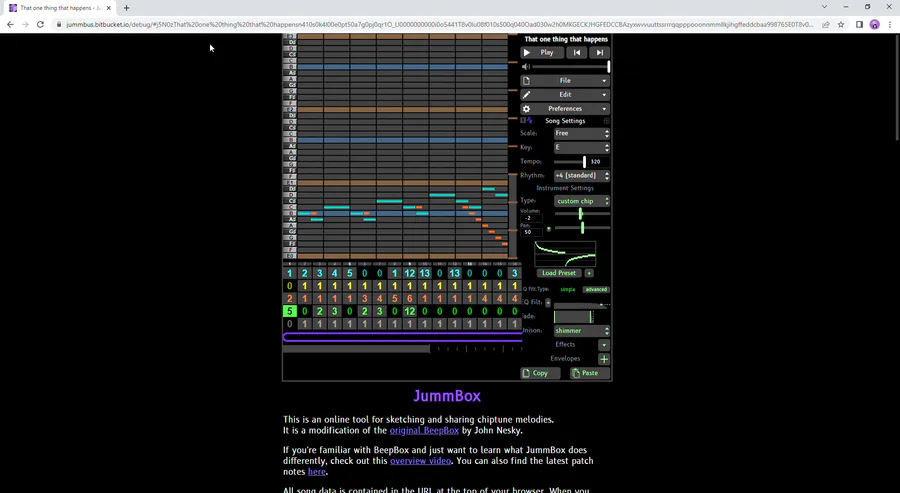
Task: Click the master volume slider thumb
Action: pyautogui.click(x=608, y=67)
